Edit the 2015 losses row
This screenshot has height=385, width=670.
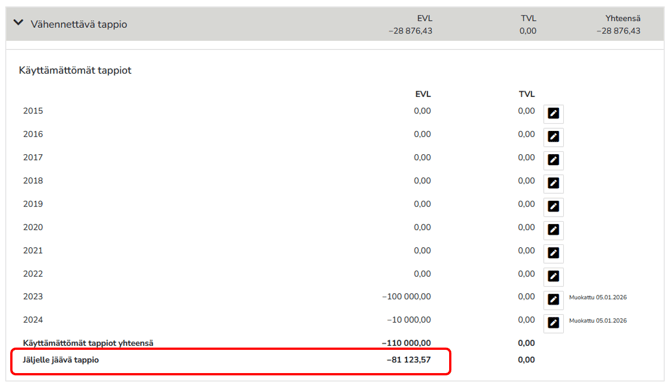pos(553,114)
